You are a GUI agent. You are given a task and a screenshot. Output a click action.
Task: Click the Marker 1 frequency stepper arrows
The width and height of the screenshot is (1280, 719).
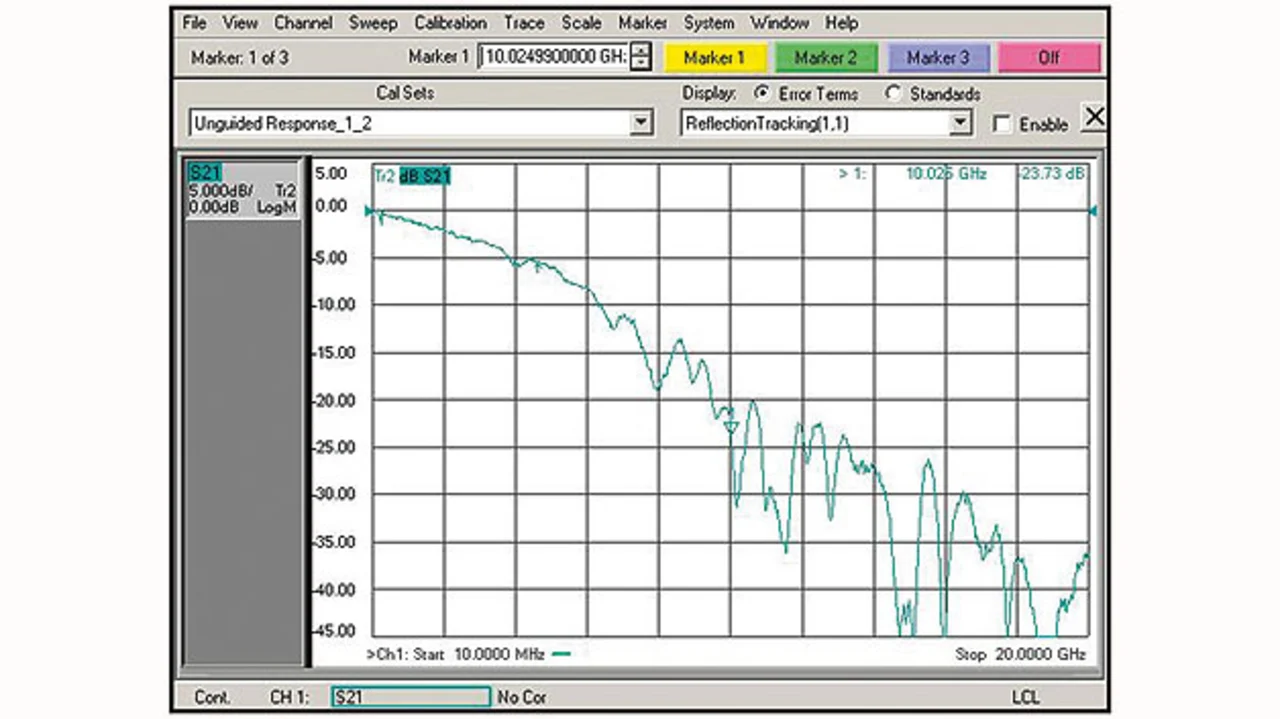tap(642, 57)
